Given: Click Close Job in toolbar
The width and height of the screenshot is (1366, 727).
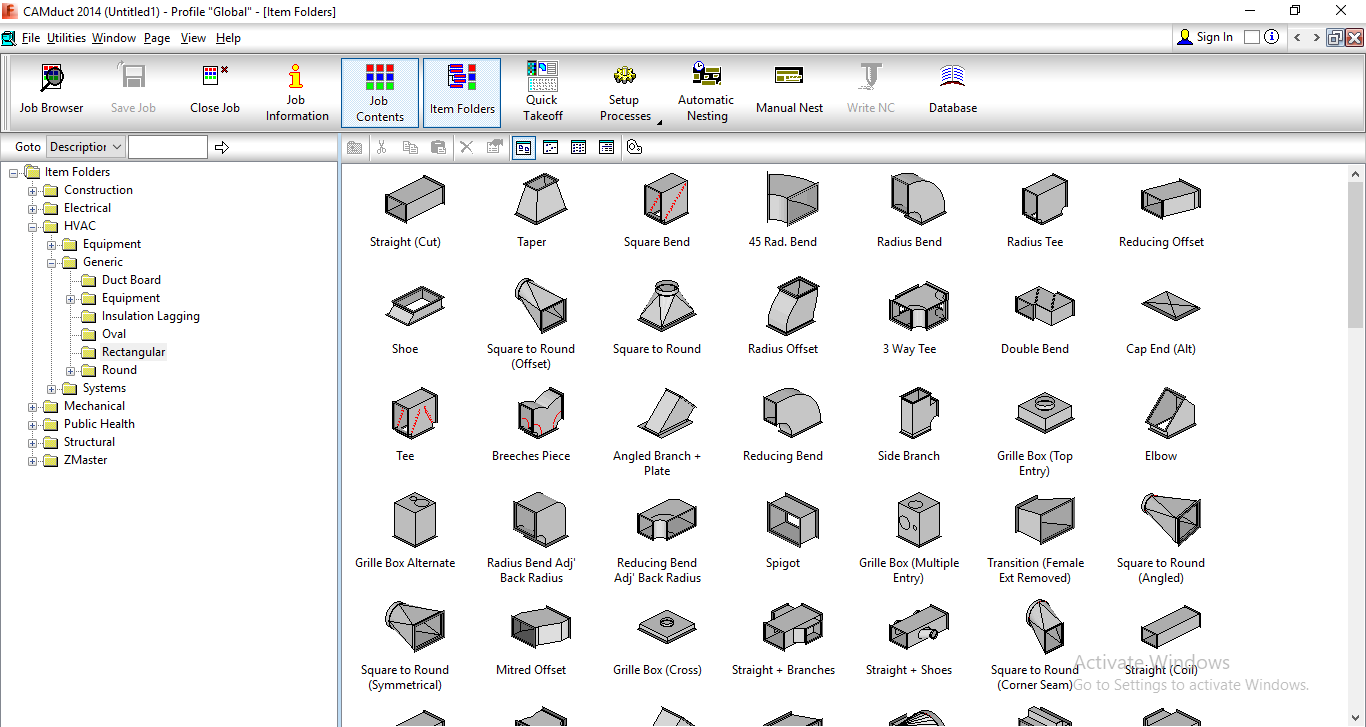Looking at the screenshot, I should pos(215,89).
